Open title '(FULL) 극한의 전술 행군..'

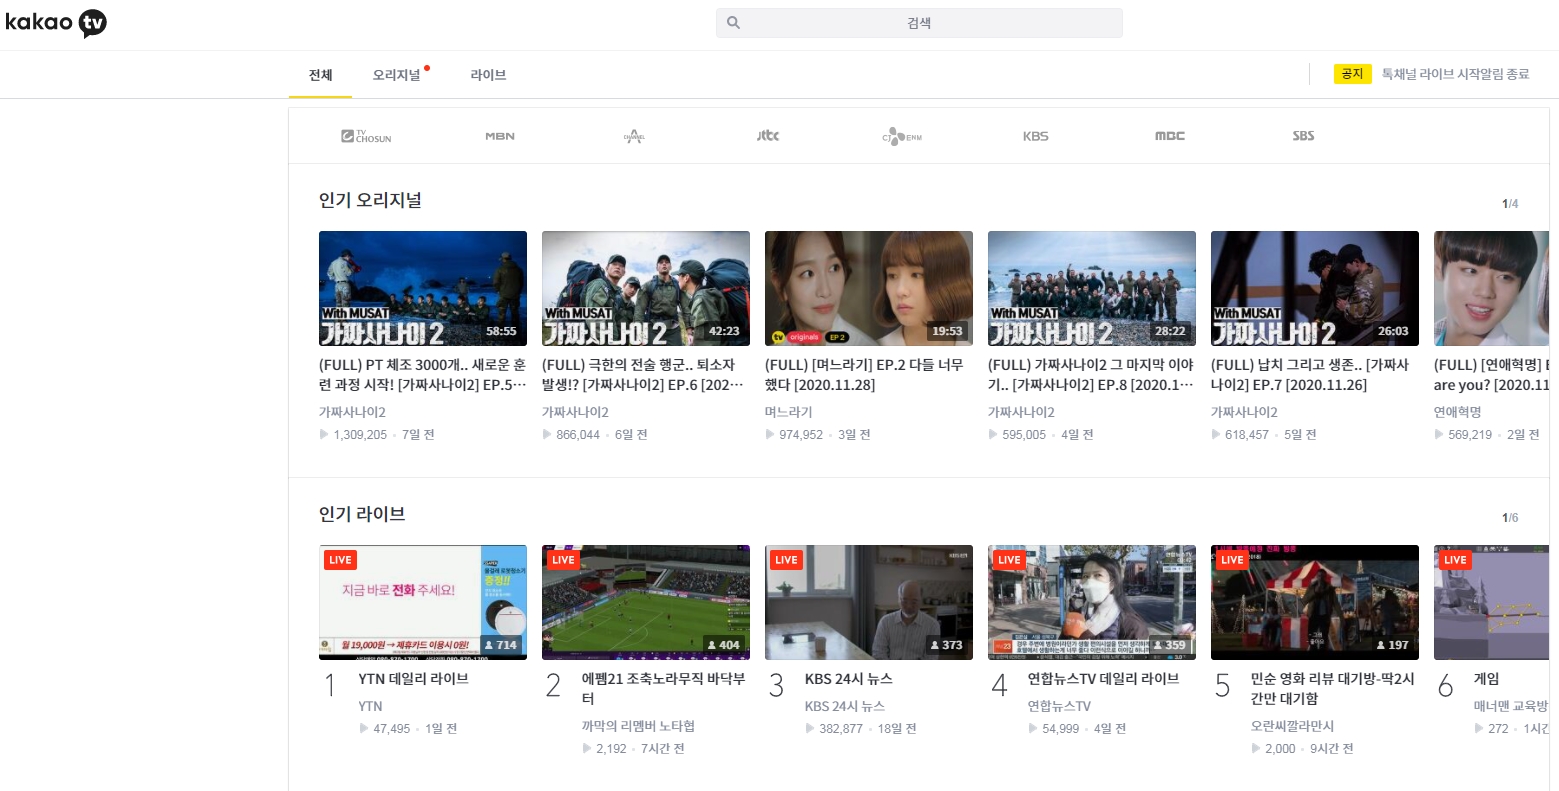643,375
